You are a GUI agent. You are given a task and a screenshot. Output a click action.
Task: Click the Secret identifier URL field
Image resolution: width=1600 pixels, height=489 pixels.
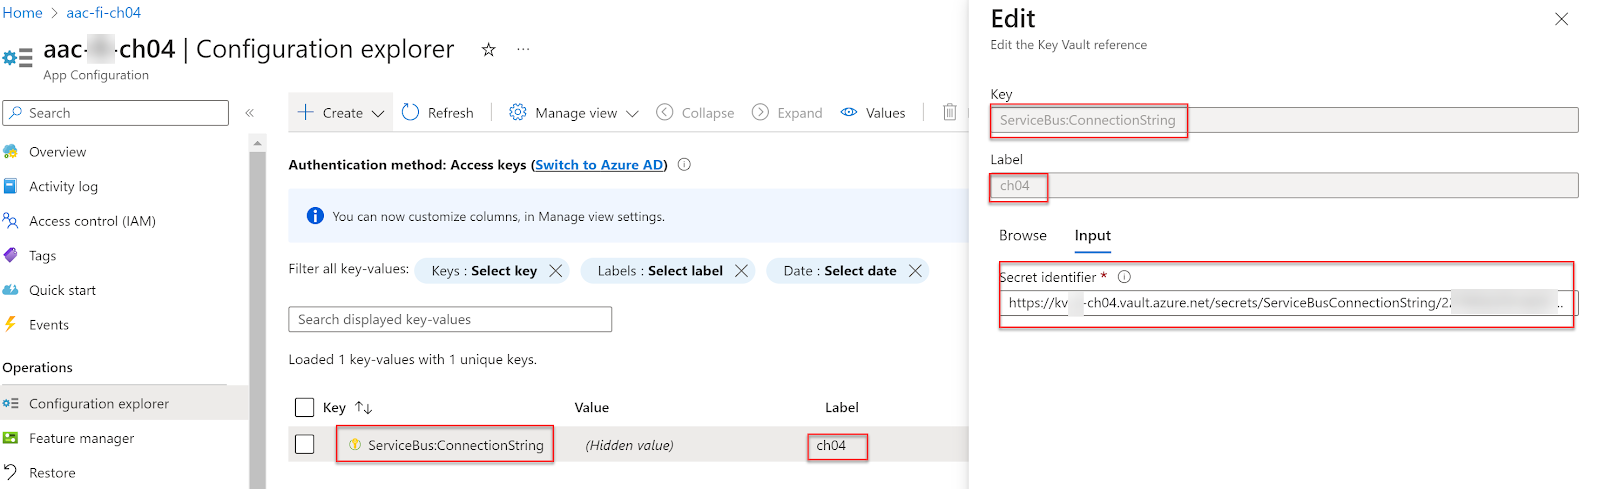coord(1287,303)
